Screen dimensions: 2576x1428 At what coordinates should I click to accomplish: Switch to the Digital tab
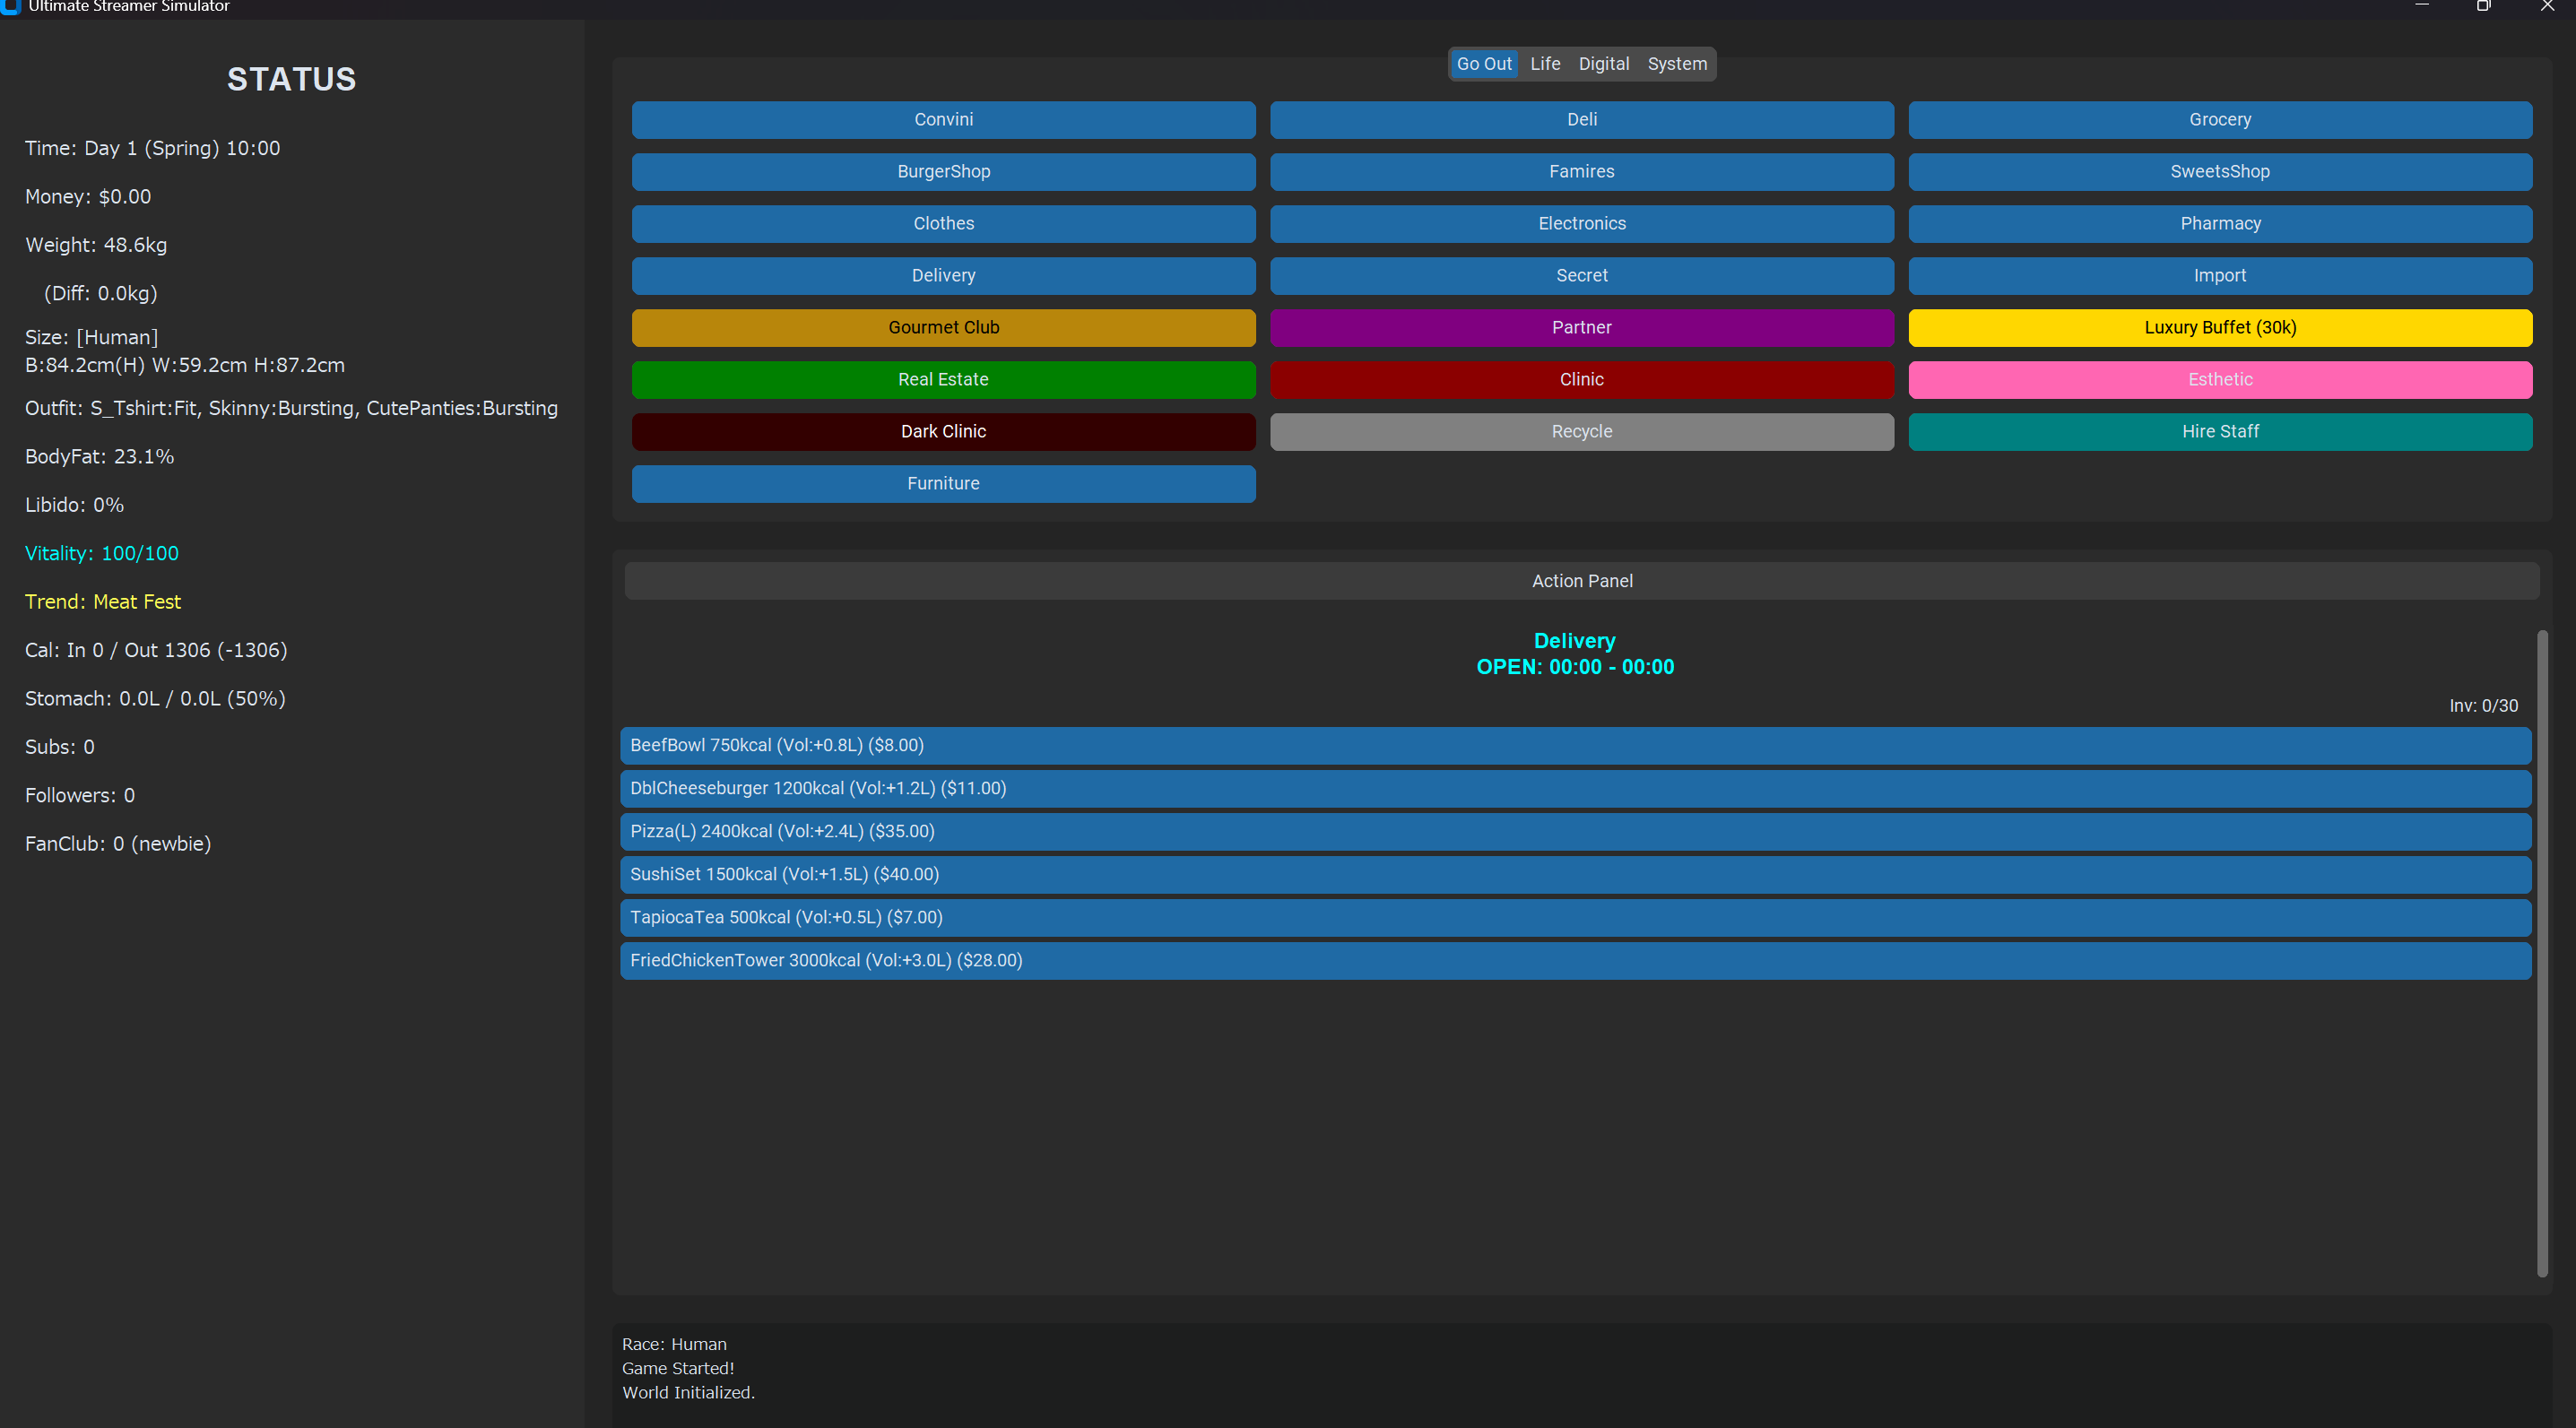pyautogui.click(x=1603, y=64)
